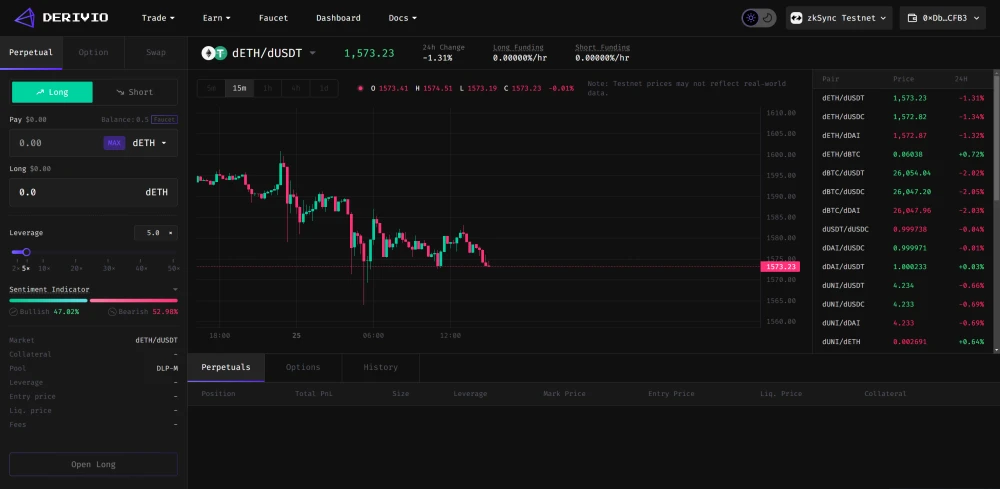Open the Dashboard page
1000x489 pixels.
[338, 18]
